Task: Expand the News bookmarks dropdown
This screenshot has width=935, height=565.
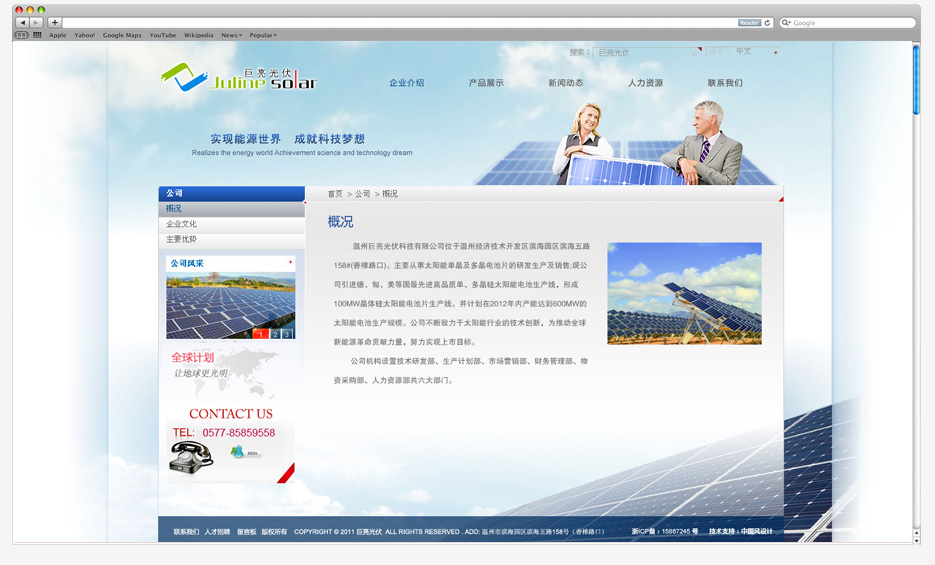Action: pos(231,35)
